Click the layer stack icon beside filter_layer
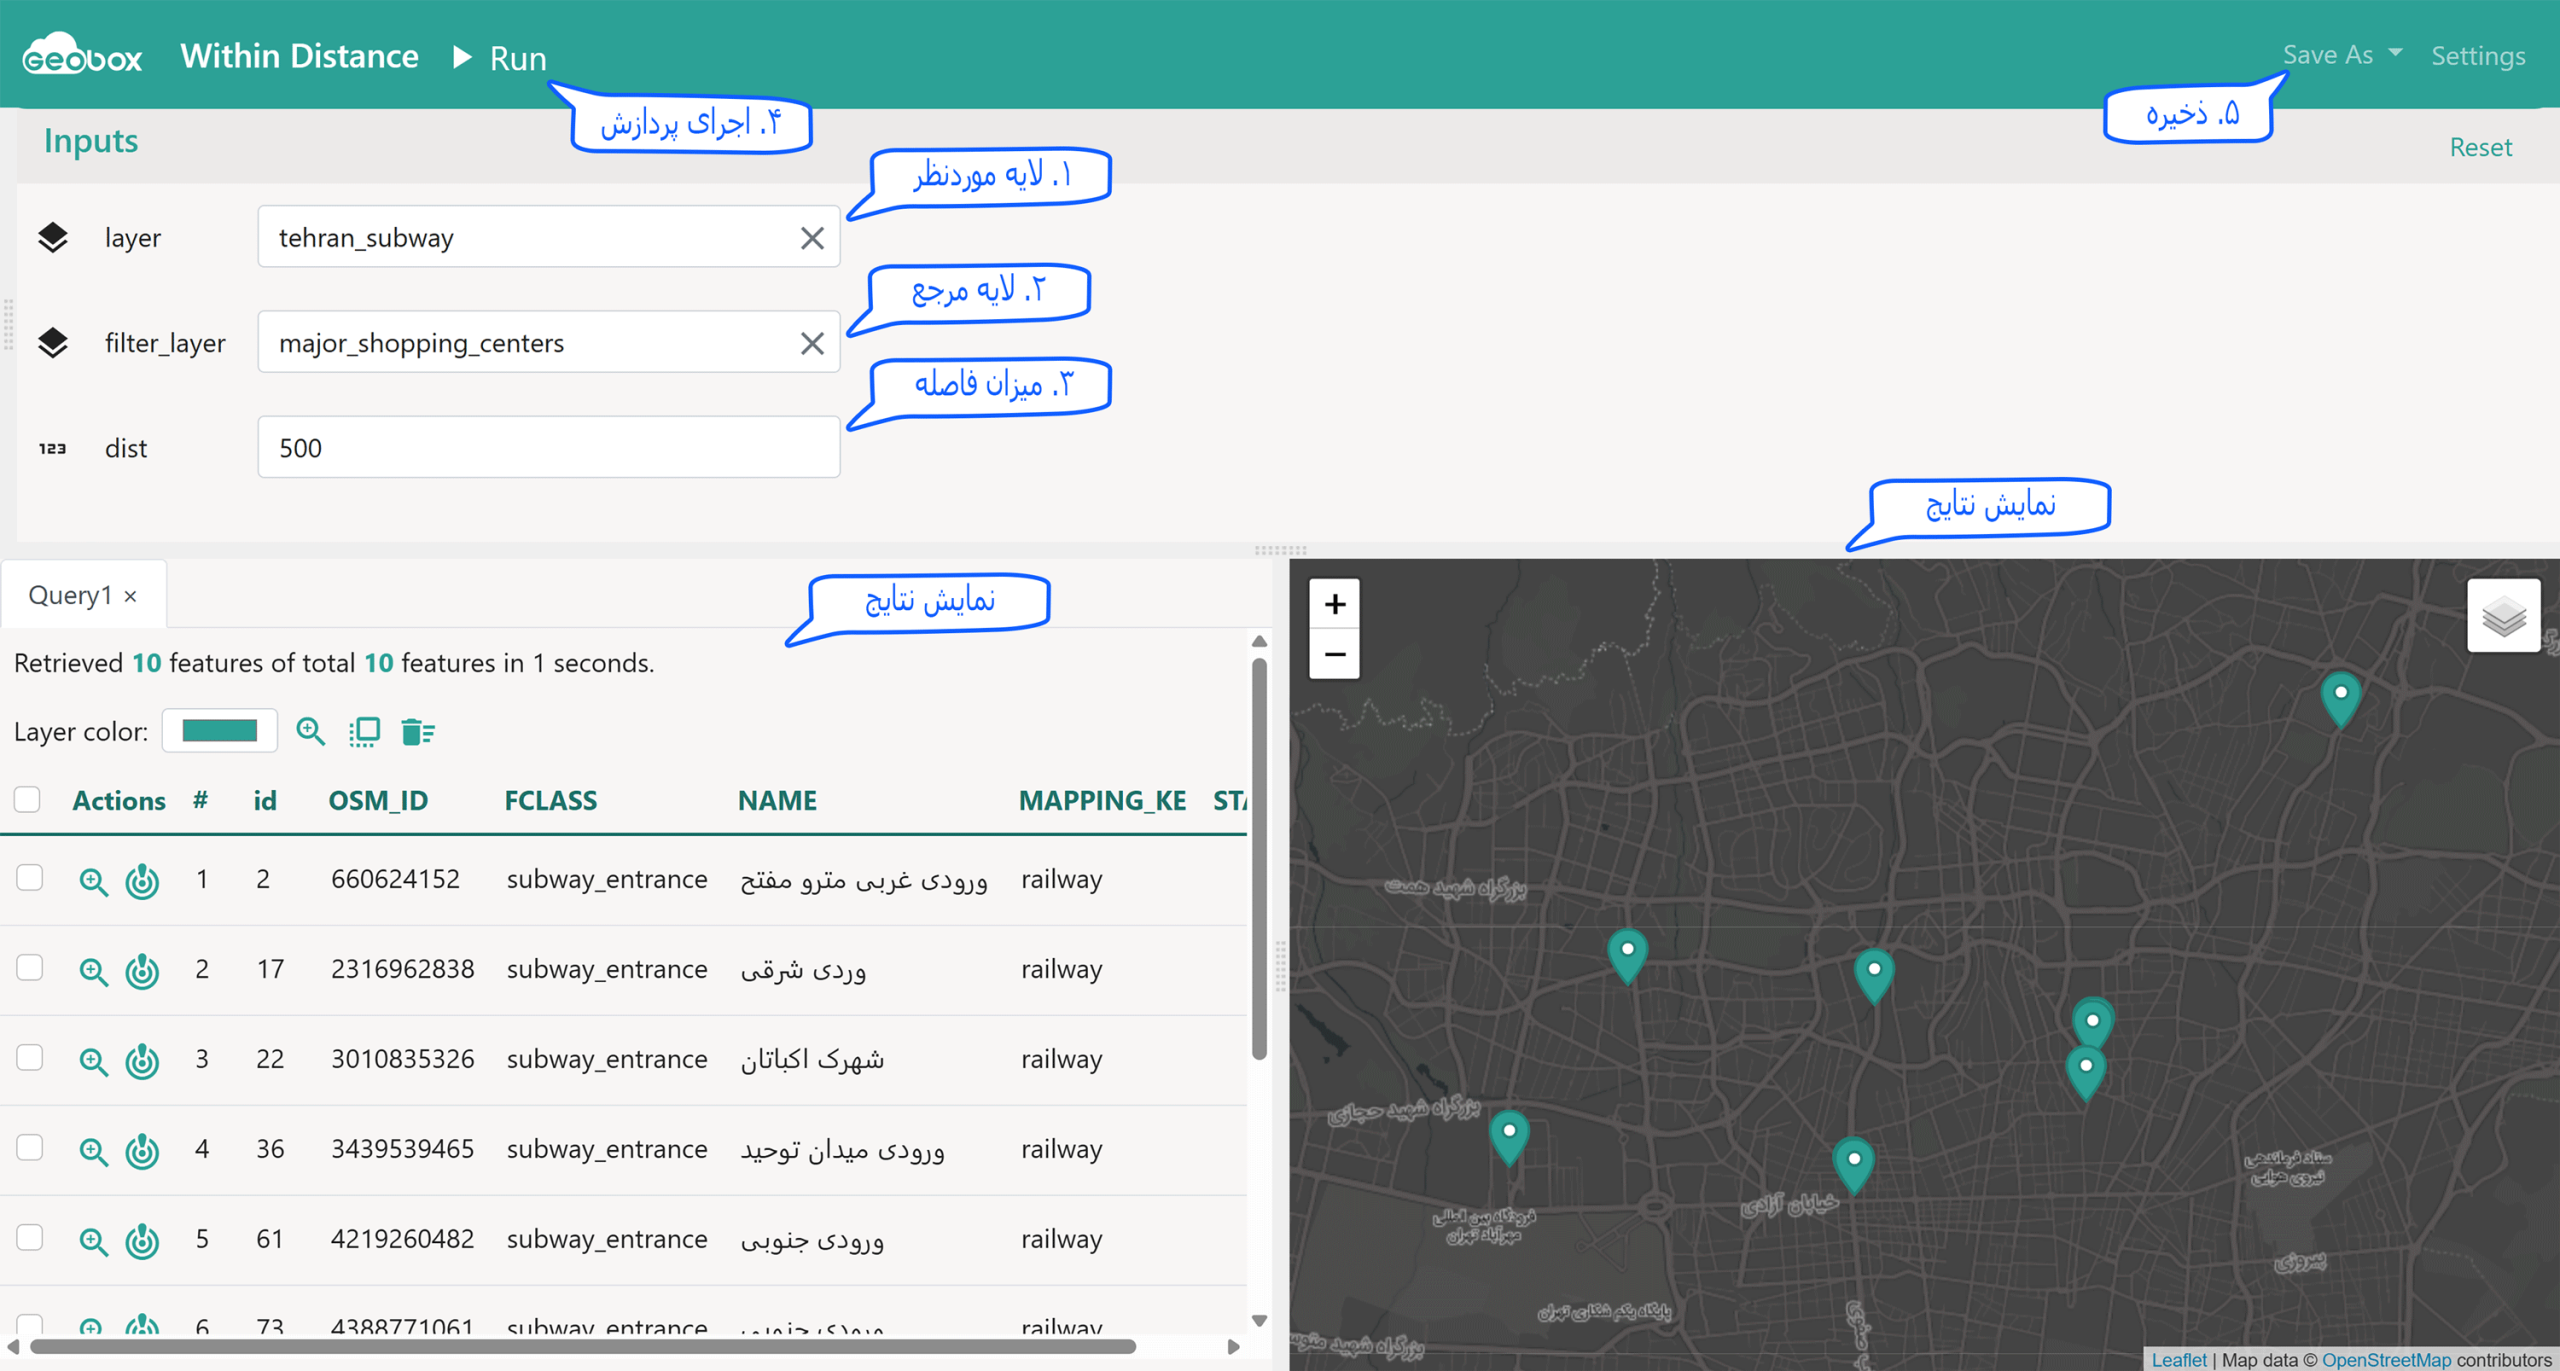This screenshot has width=2560, height=1371. tap(53, 343)
